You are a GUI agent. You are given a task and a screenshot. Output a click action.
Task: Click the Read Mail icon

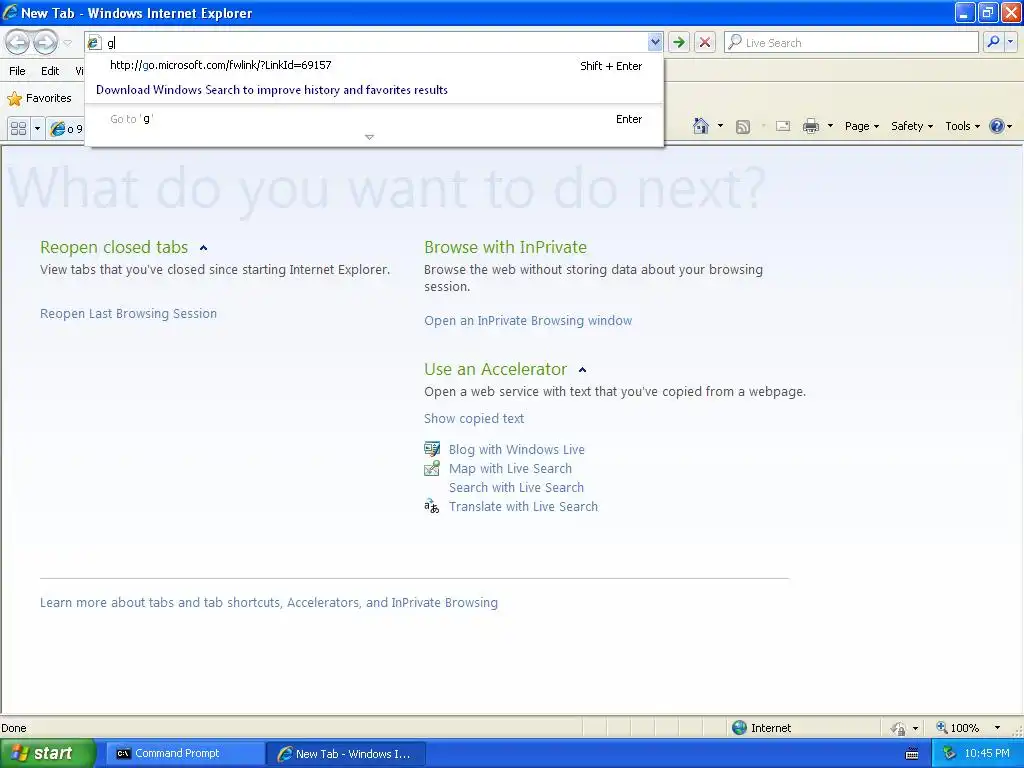[x=783, y=127]
